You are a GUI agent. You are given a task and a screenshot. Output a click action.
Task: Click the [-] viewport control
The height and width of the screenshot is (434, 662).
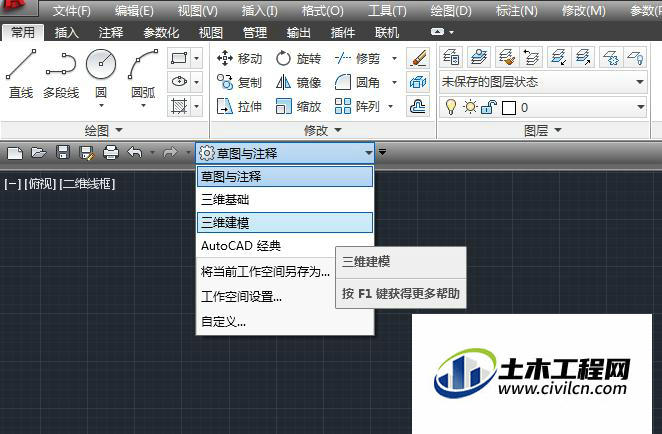[12, 184]
